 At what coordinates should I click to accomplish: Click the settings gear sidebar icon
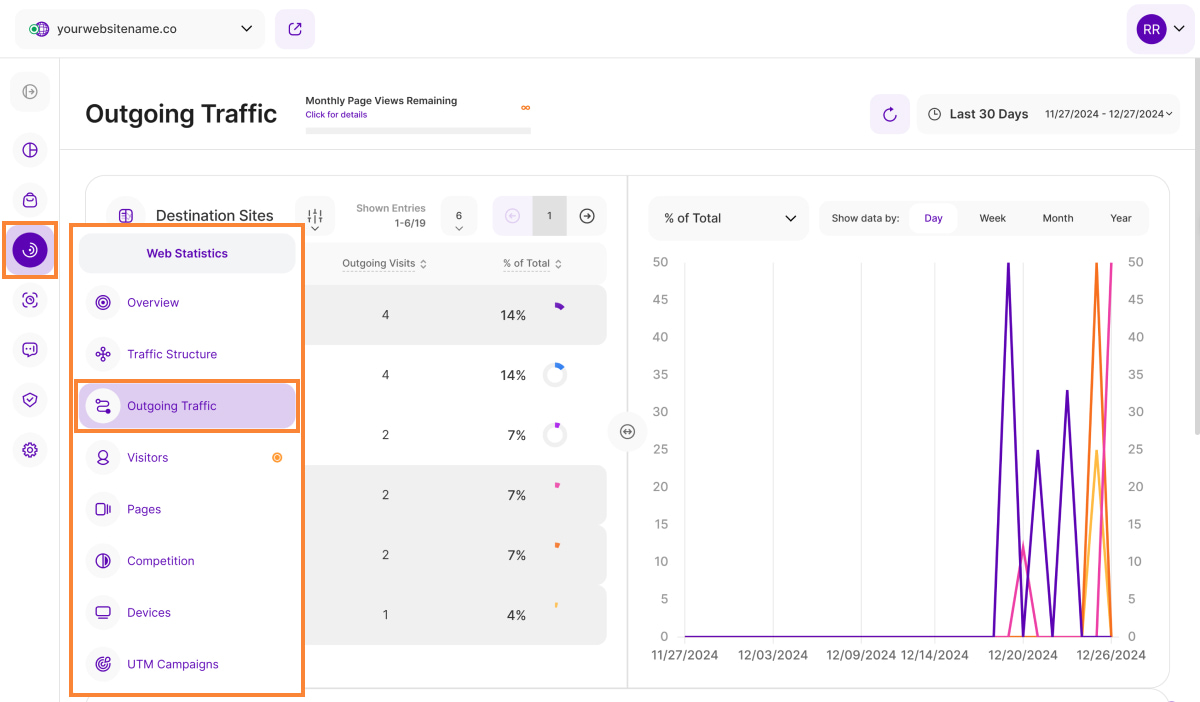(x=30, y=450)
